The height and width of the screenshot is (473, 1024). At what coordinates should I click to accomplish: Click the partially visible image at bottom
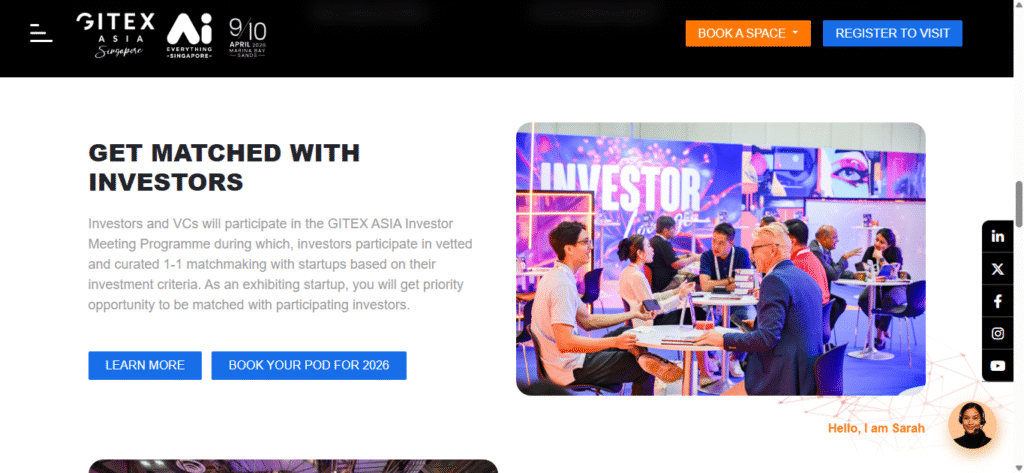pyautogui.click(x=293, y=466)
